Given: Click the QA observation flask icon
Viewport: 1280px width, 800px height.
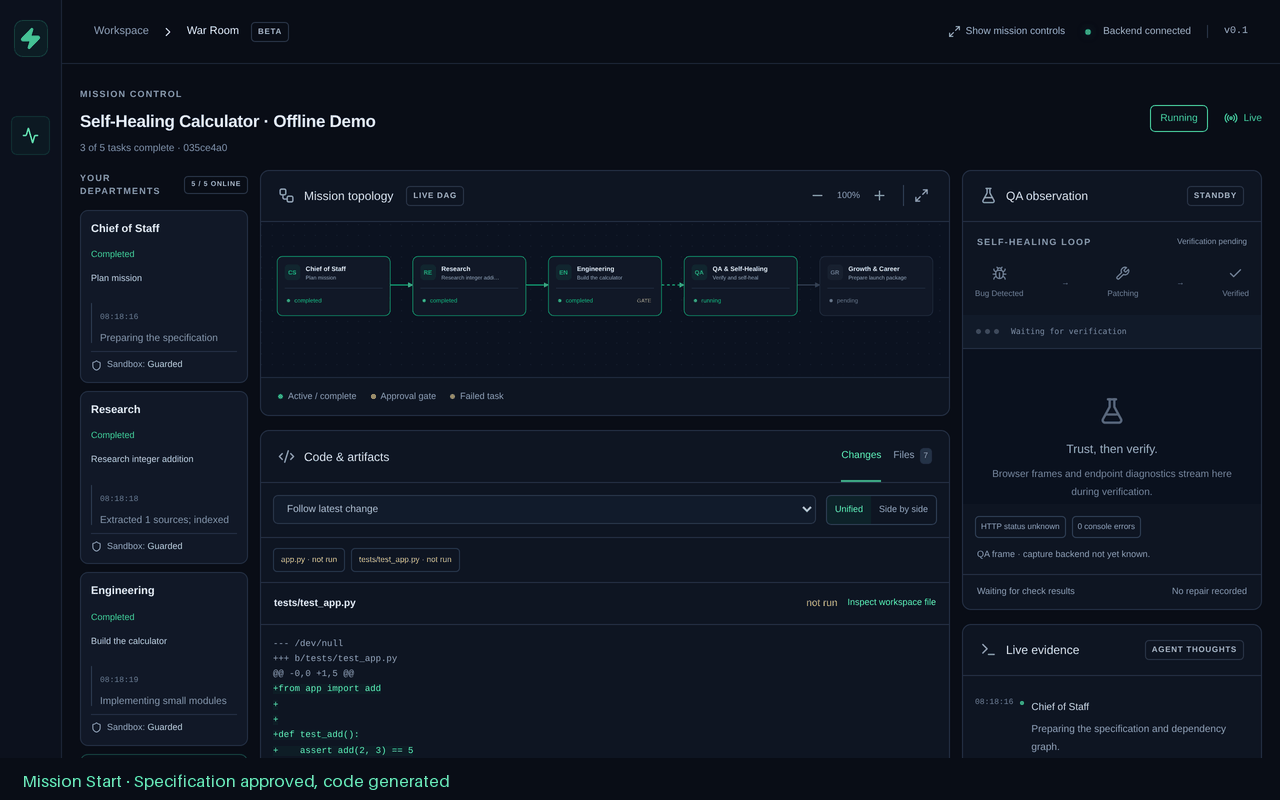Looking at the screenshot, I should click(x=988, y=196).
